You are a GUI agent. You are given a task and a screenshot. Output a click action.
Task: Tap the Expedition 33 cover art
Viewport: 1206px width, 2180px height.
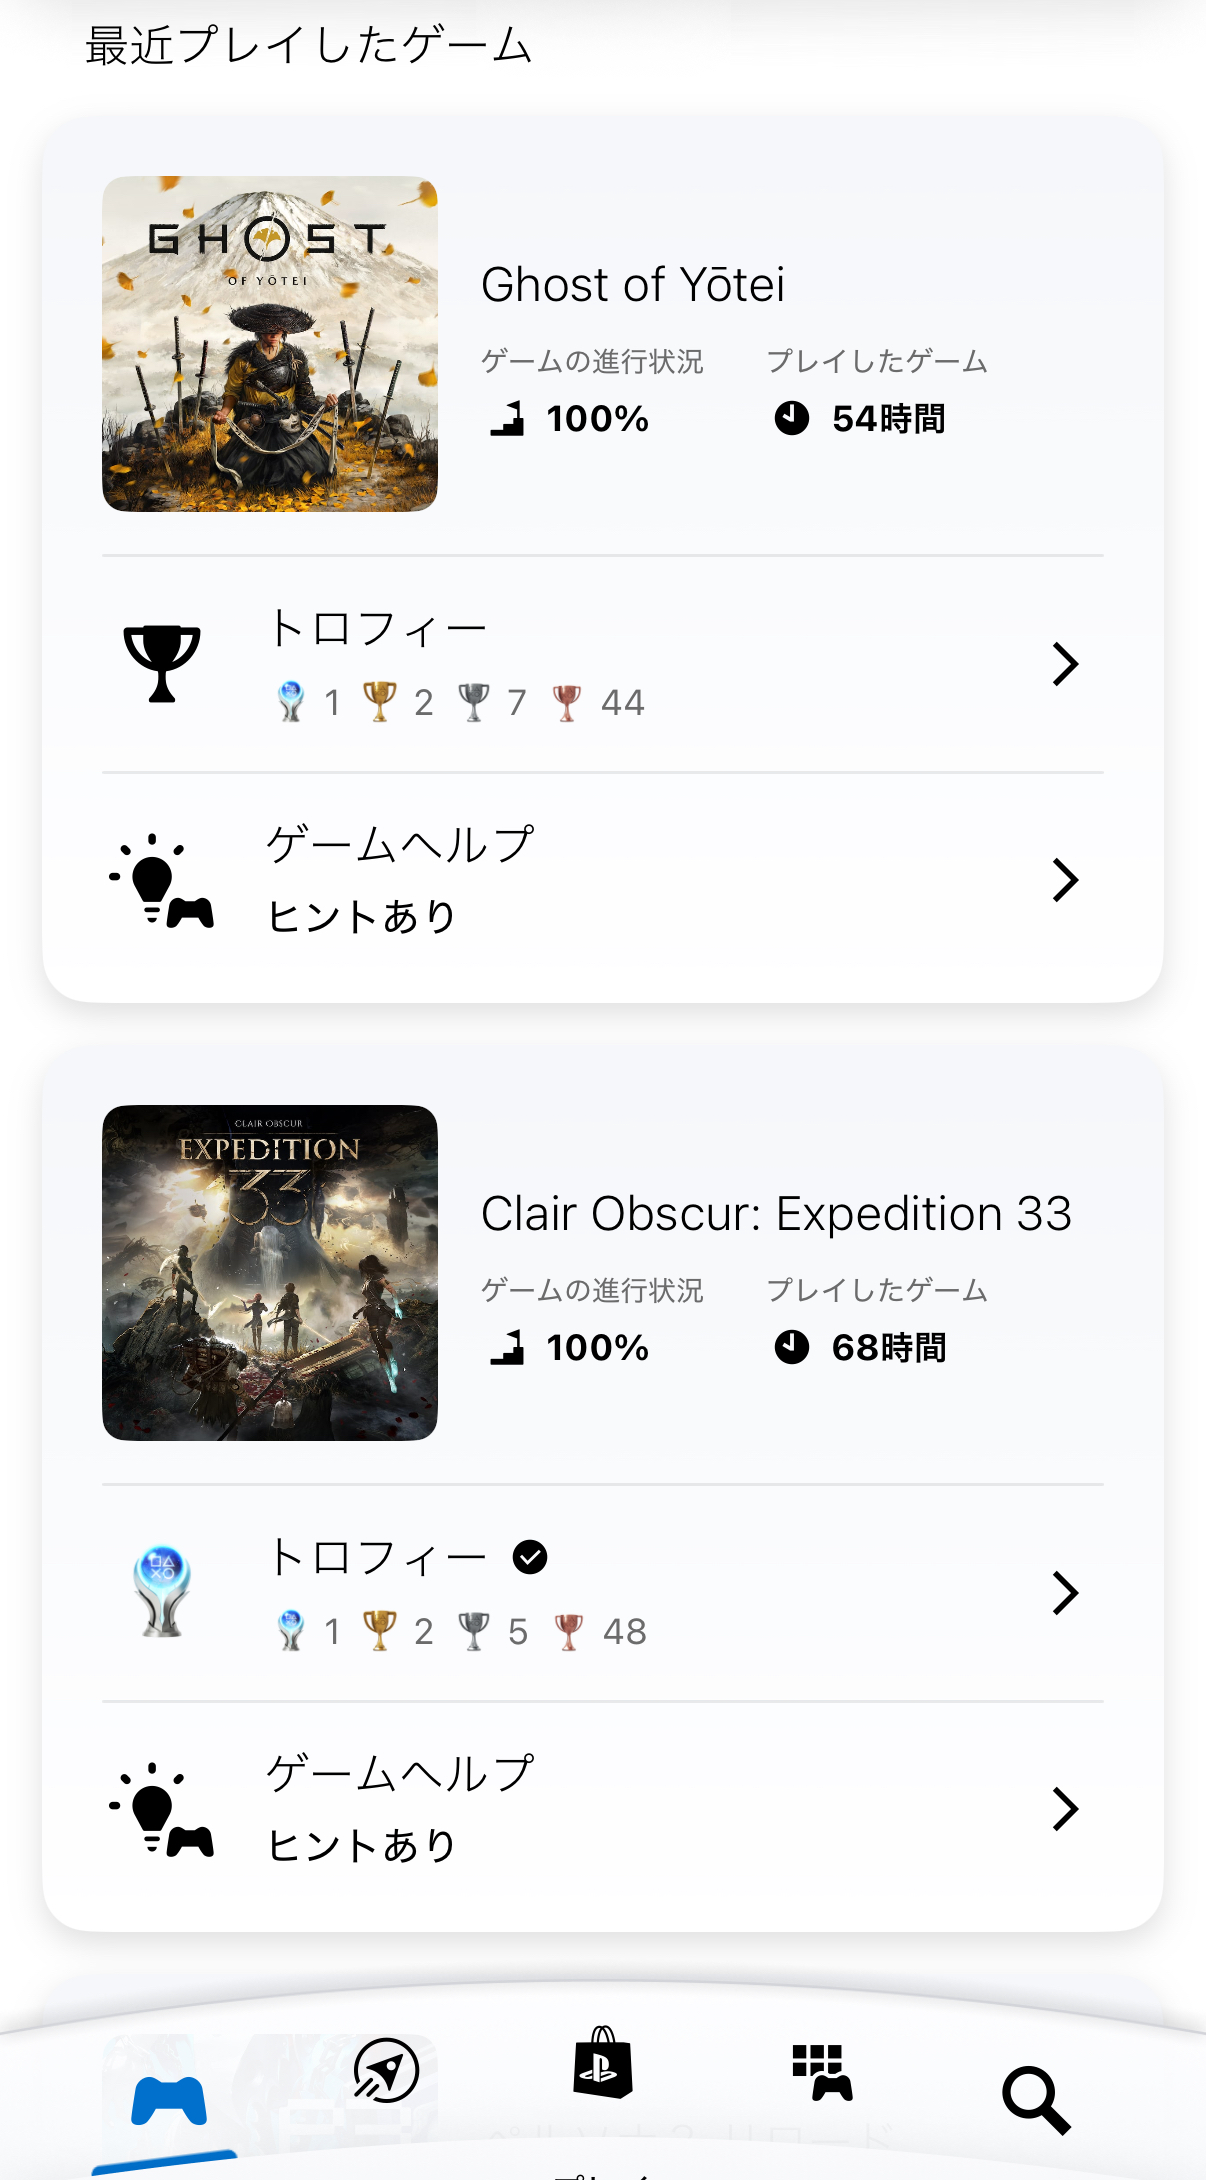[270, 1272]
